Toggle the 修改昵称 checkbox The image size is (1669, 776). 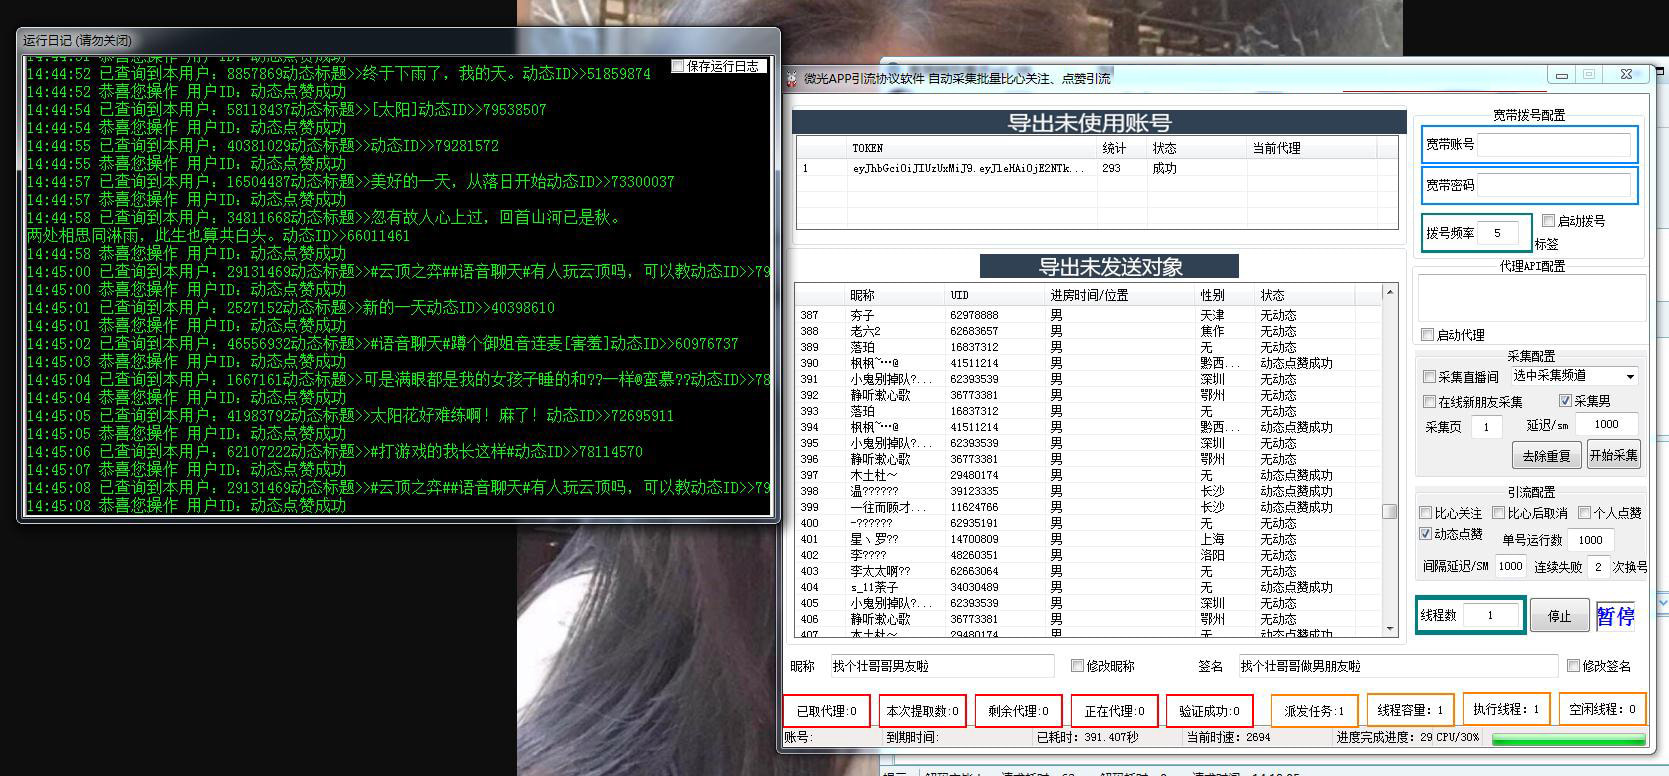[x=1077, y=666]
